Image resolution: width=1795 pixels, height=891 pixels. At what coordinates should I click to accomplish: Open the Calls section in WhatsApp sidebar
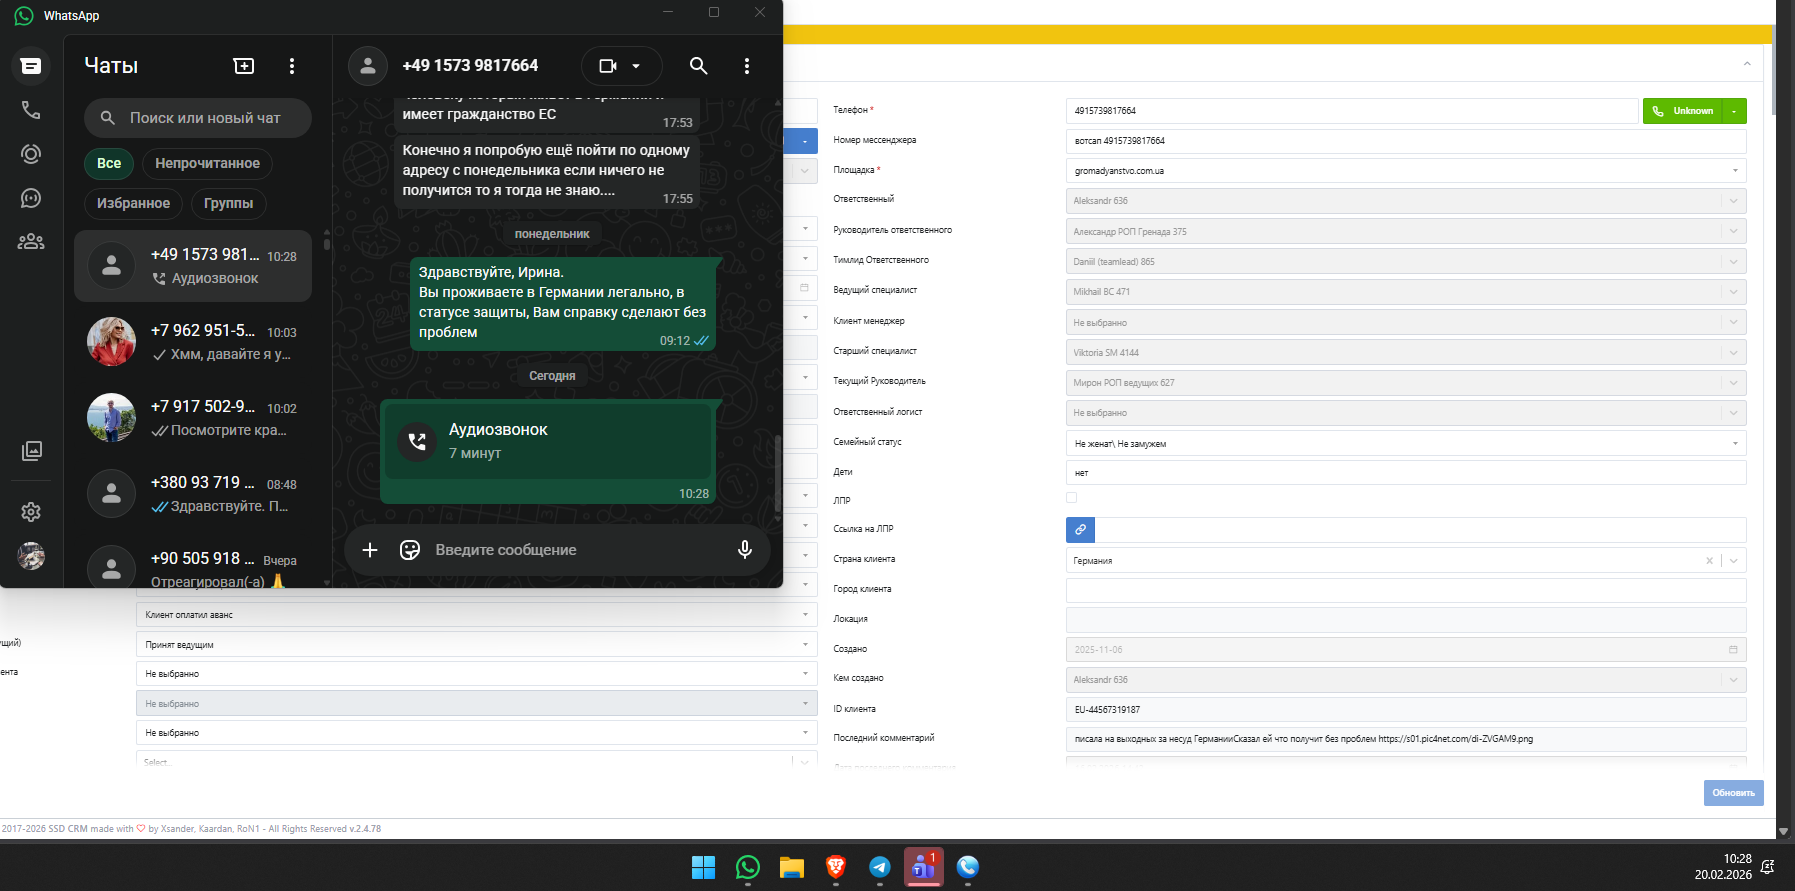pyautogui.click(x=31, y=110)
